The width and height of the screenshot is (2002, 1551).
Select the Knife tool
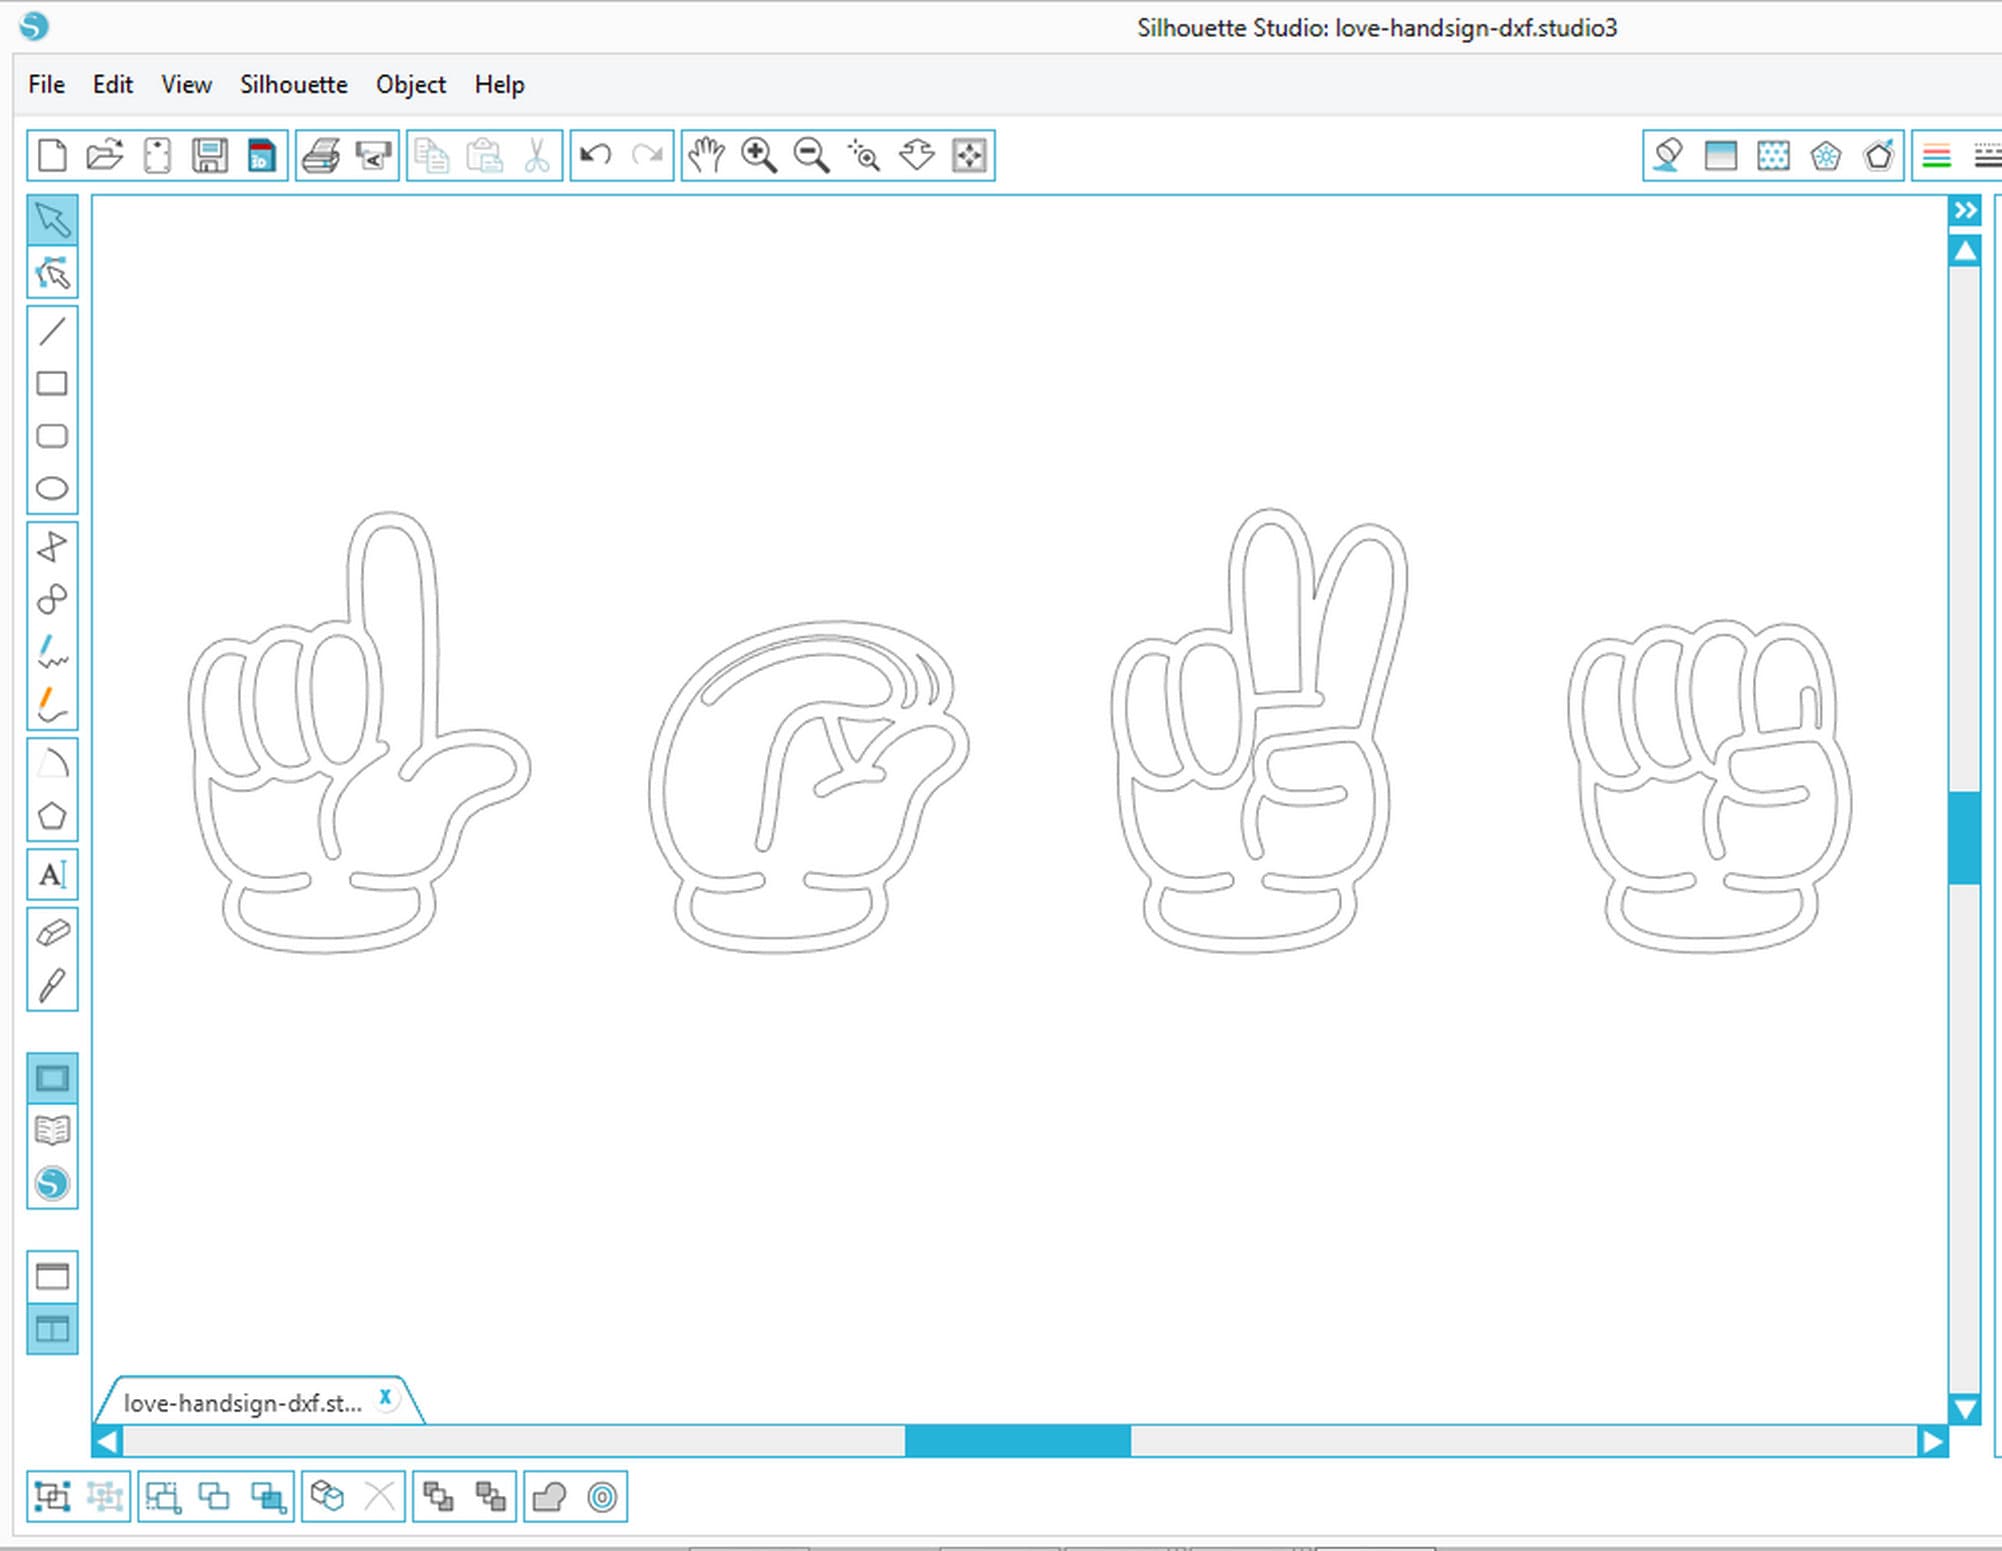click(x=52, y=985)
